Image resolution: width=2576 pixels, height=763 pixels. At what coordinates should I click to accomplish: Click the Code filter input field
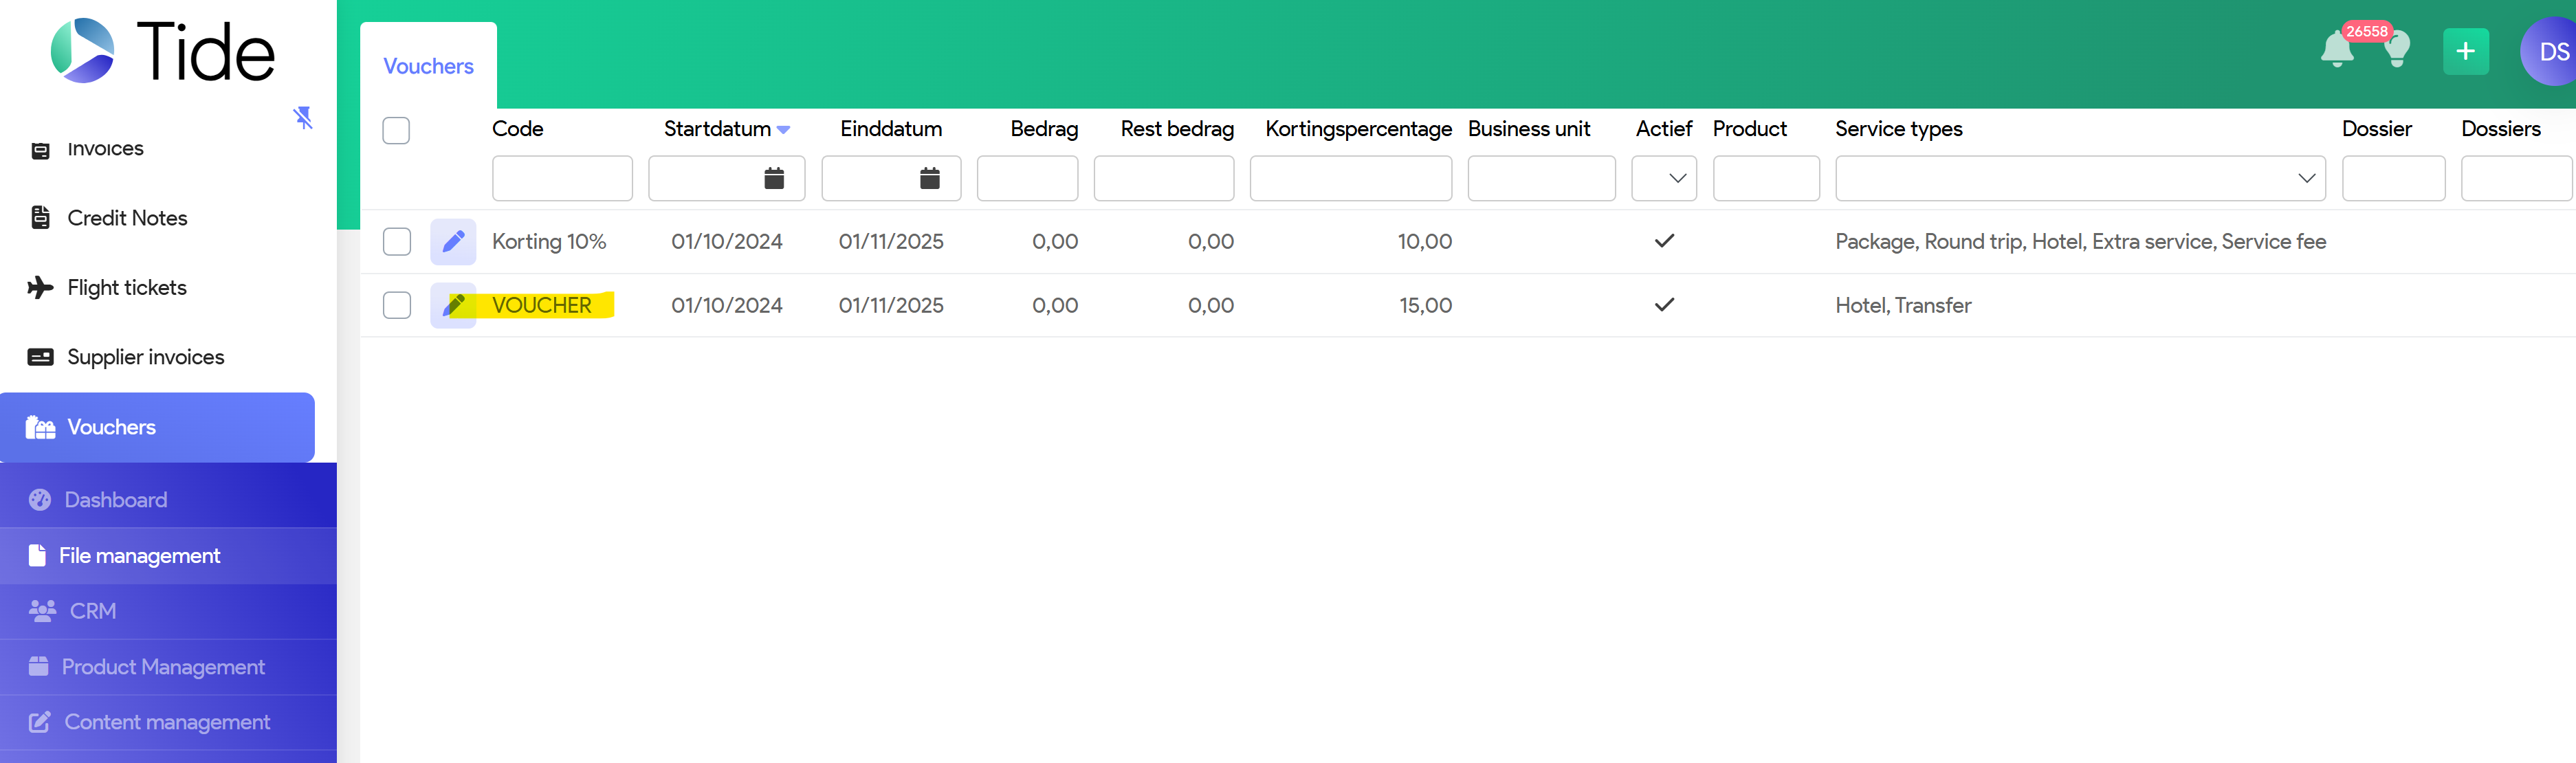click(562, 179)
